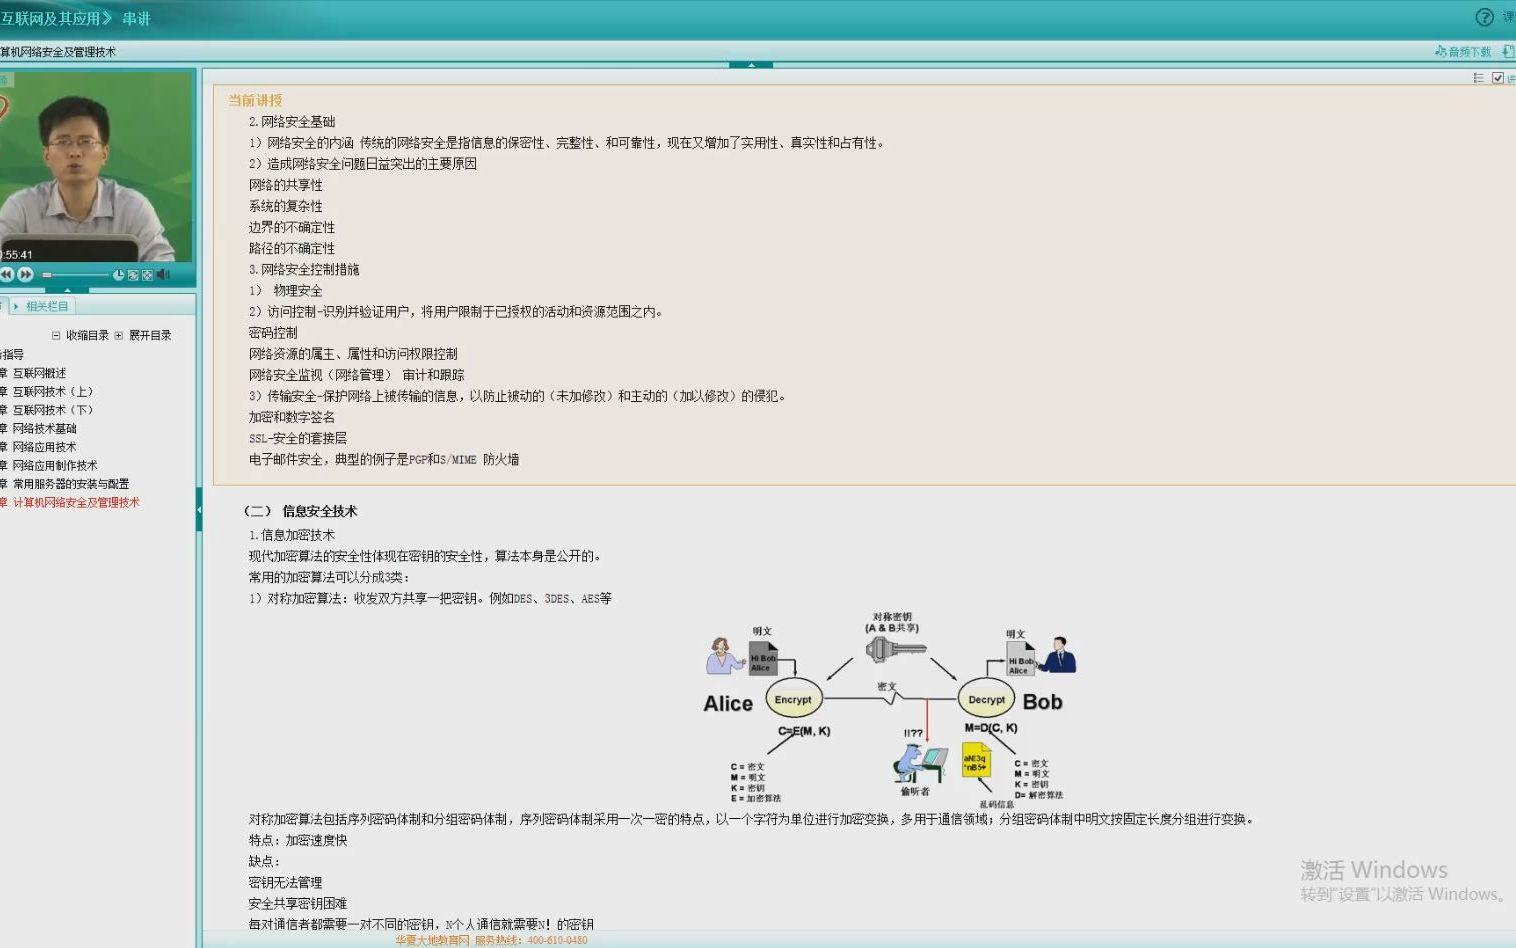Click the clock icon in video controls
Viewport: 1516px width, 948px height.
[118, 275]
